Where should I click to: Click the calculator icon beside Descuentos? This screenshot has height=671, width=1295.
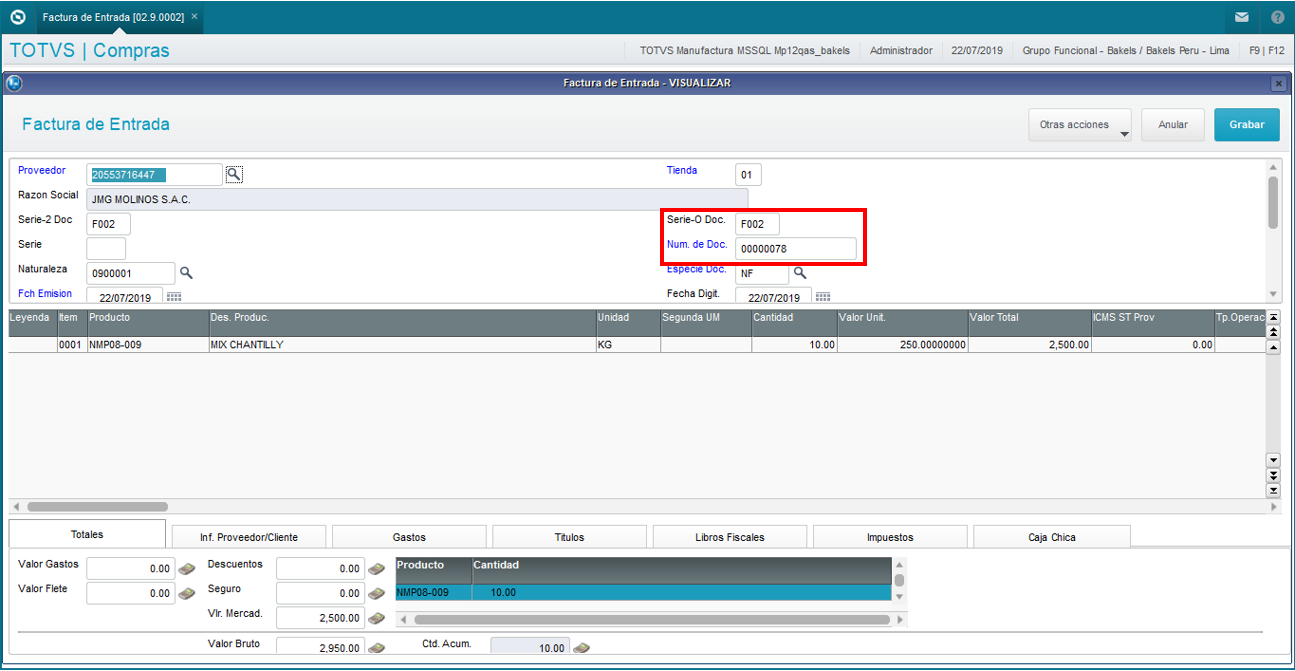pyautogui.click(x=376, y=568)
